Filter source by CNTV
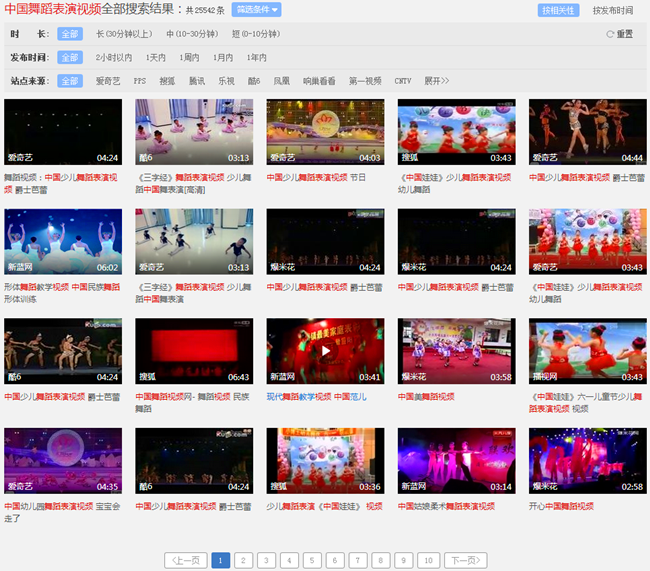This screenshot has width=650, height=571. coord(402,81)
